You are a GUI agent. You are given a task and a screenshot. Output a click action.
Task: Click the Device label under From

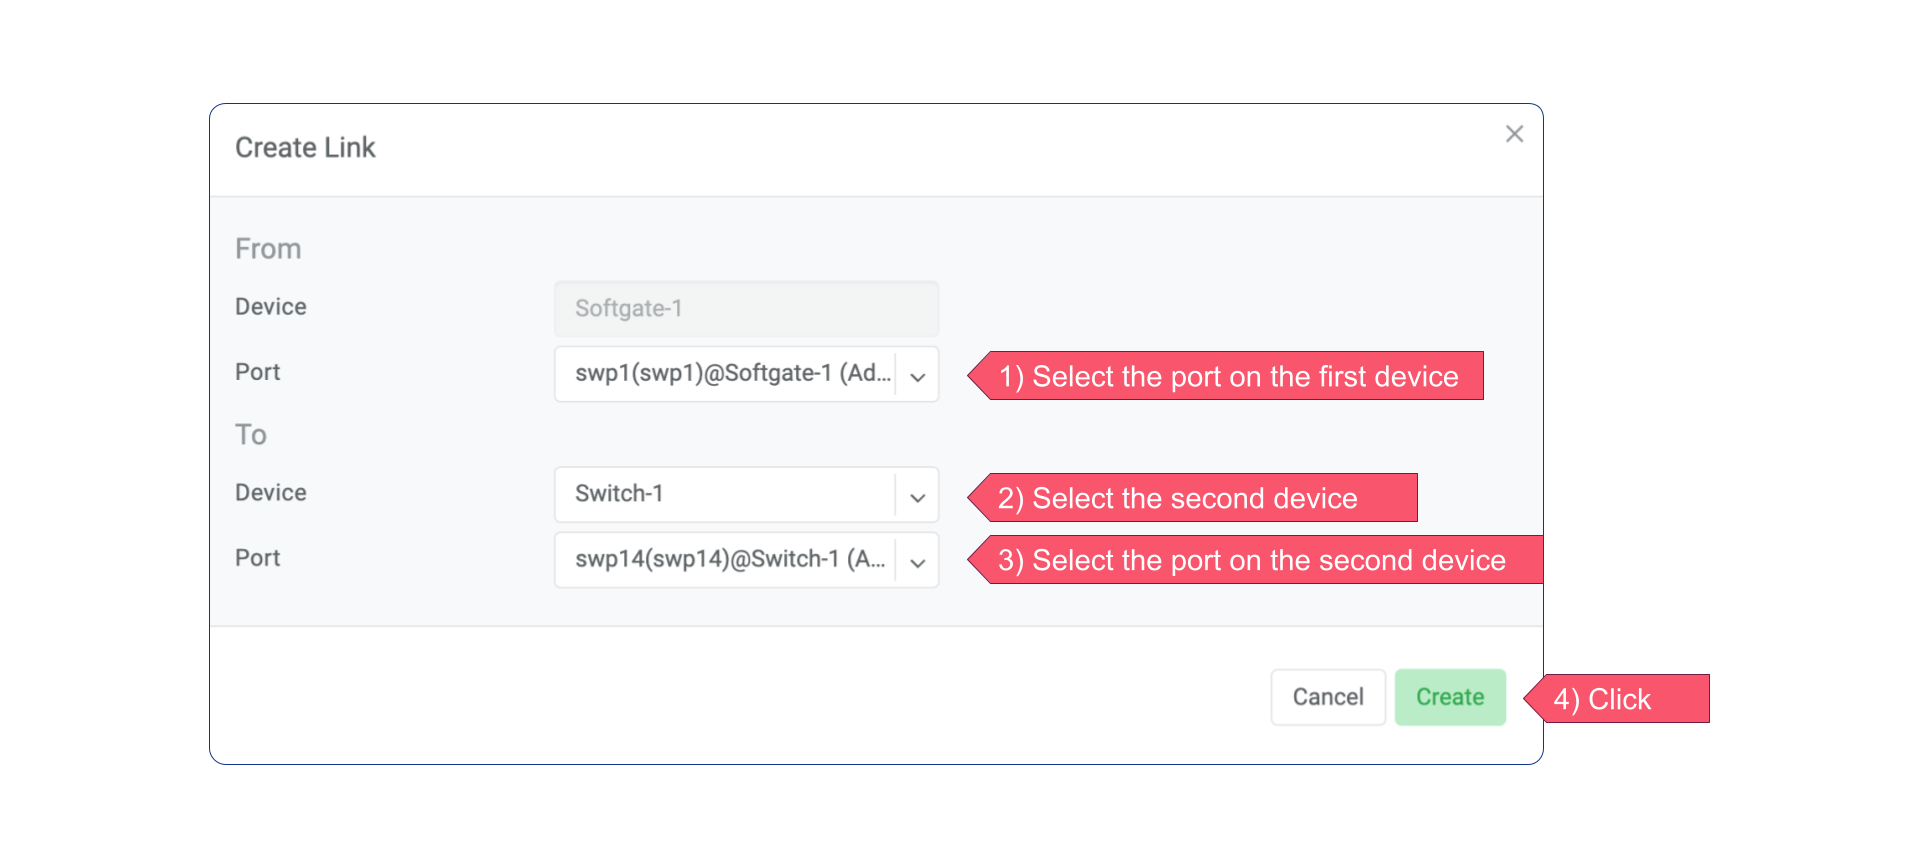(x=271, y=307)
